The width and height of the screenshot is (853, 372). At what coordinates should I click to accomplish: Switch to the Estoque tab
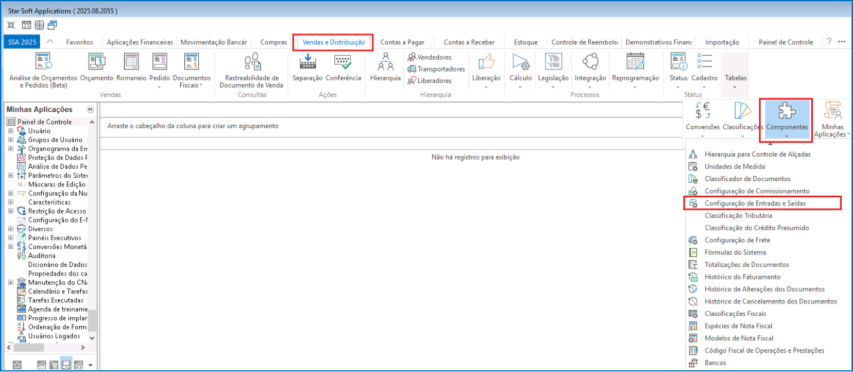527,42
